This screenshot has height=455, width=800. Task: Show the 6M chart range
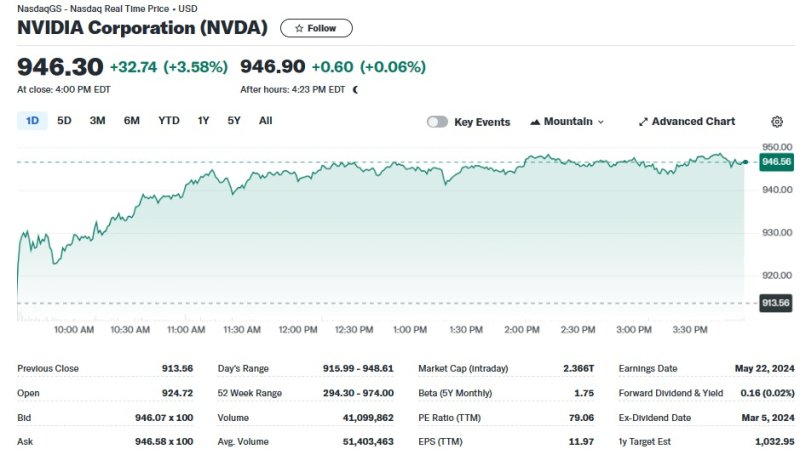pos(131,121)
